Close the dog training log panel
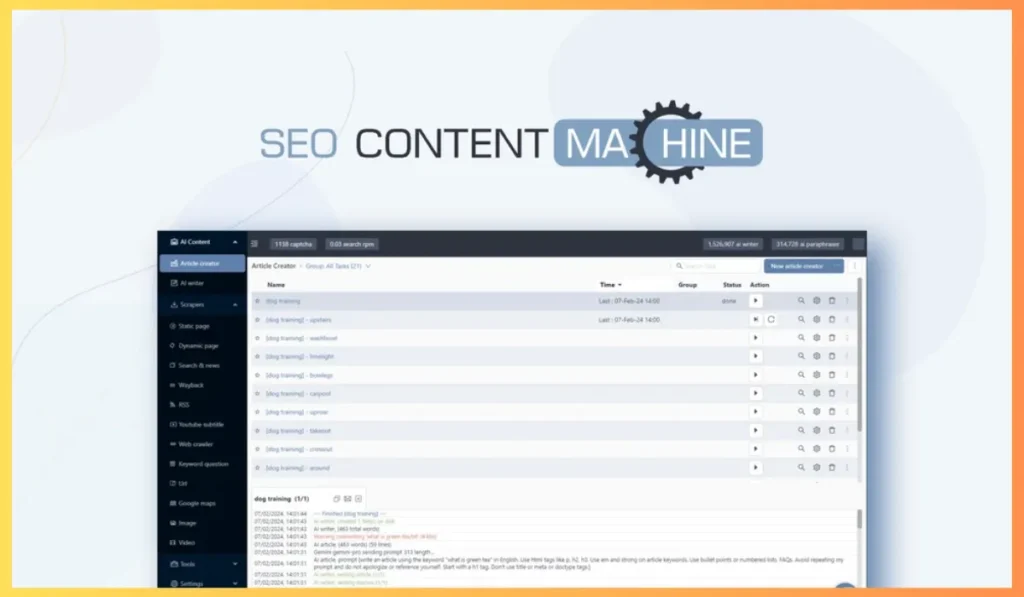Screen dimensions: 1024x597 (359, 499)
